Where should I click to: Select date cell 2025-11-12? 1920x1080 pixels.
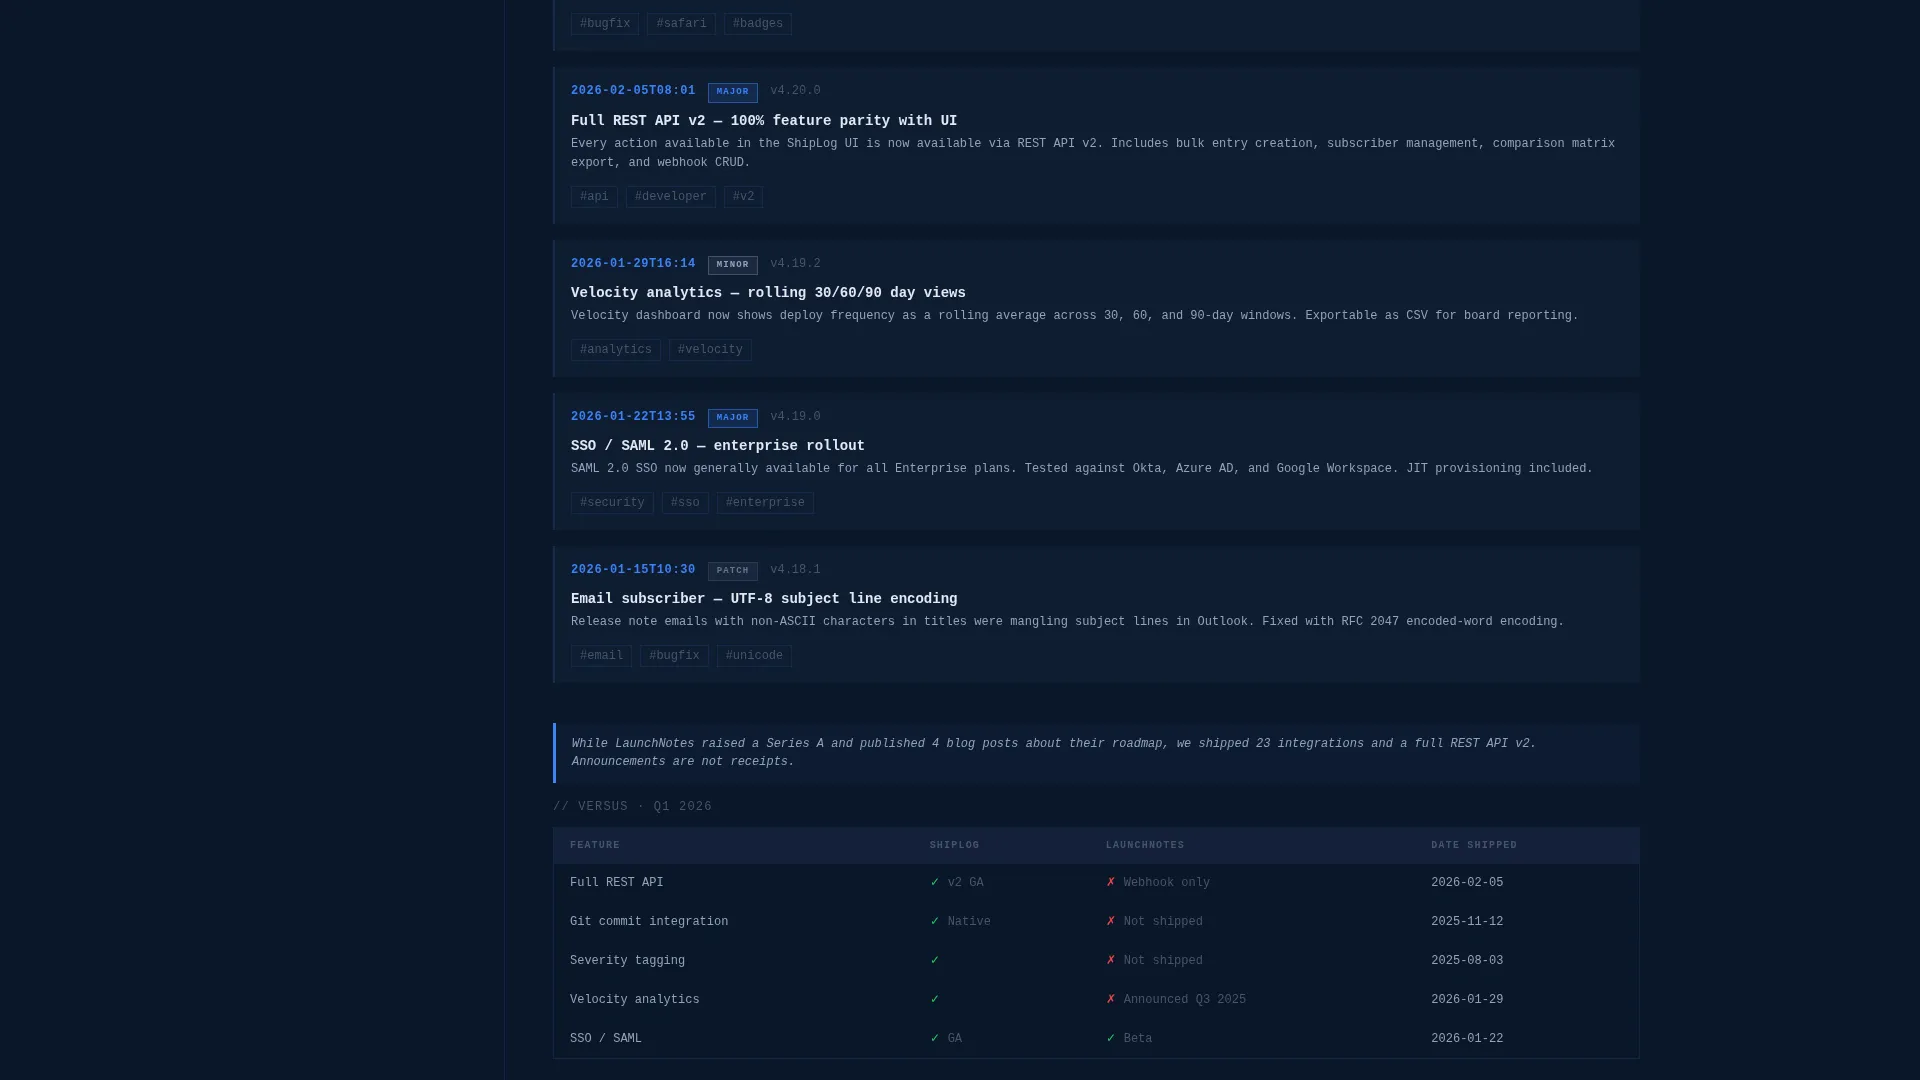pos(1467,922)
